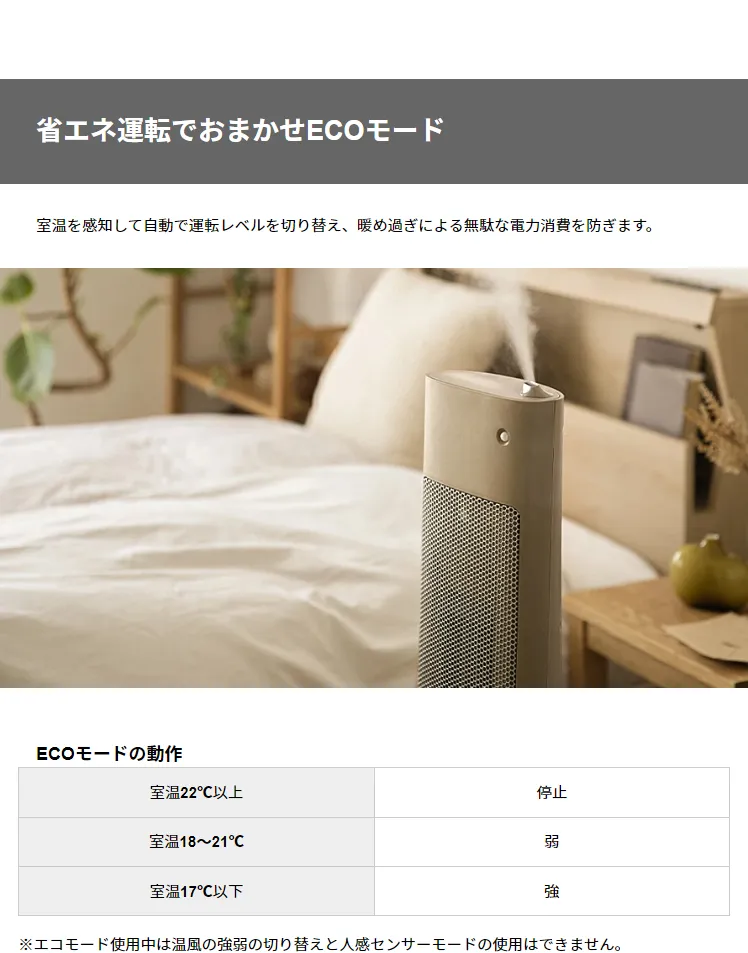
Task: Click the mist nozzle on top of the heater
Action: [x=531, y=388]
